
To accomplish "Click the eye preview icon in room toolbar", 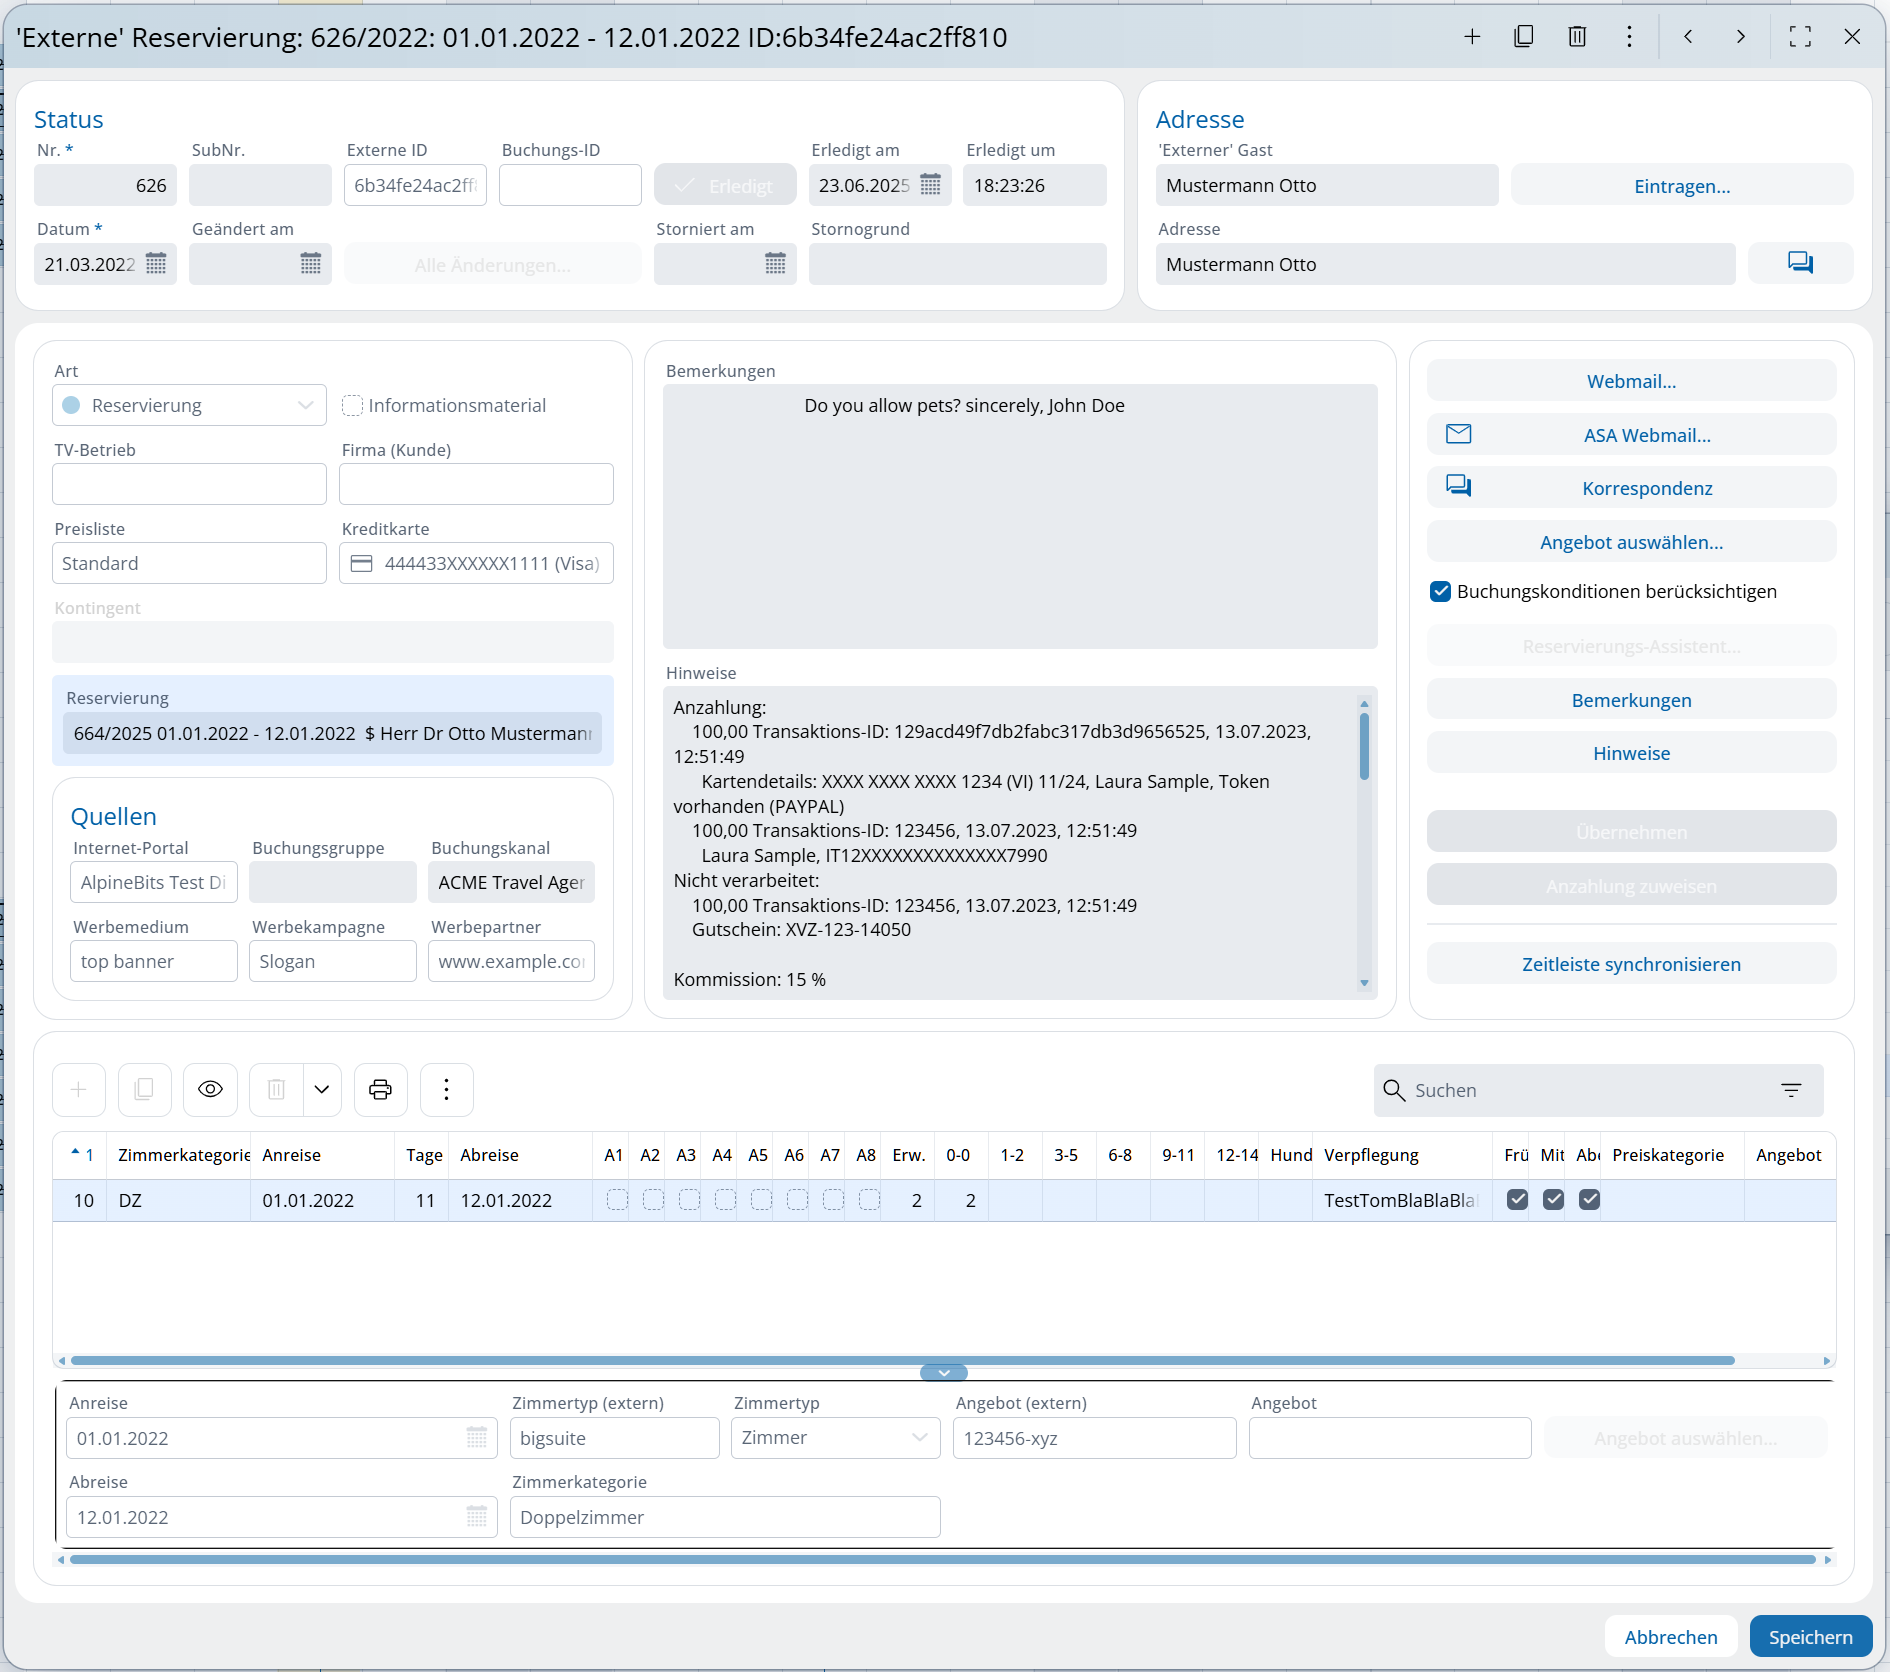I will 210,1089.
